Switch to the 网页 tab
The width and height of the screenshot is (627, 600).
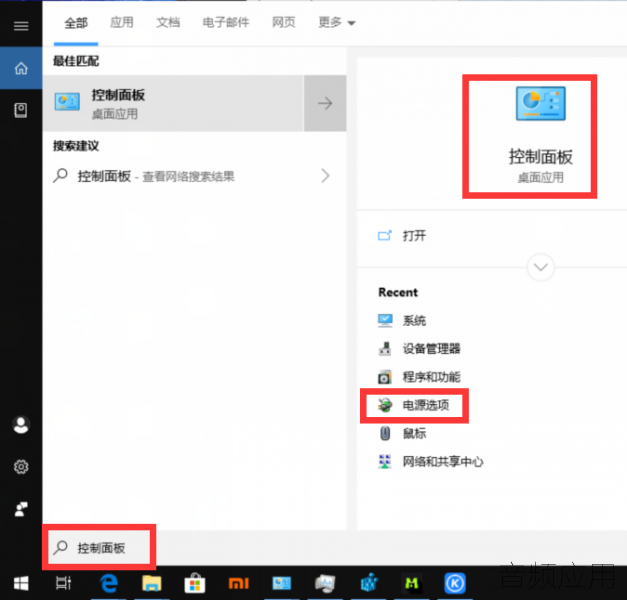(x=284, y=22)
